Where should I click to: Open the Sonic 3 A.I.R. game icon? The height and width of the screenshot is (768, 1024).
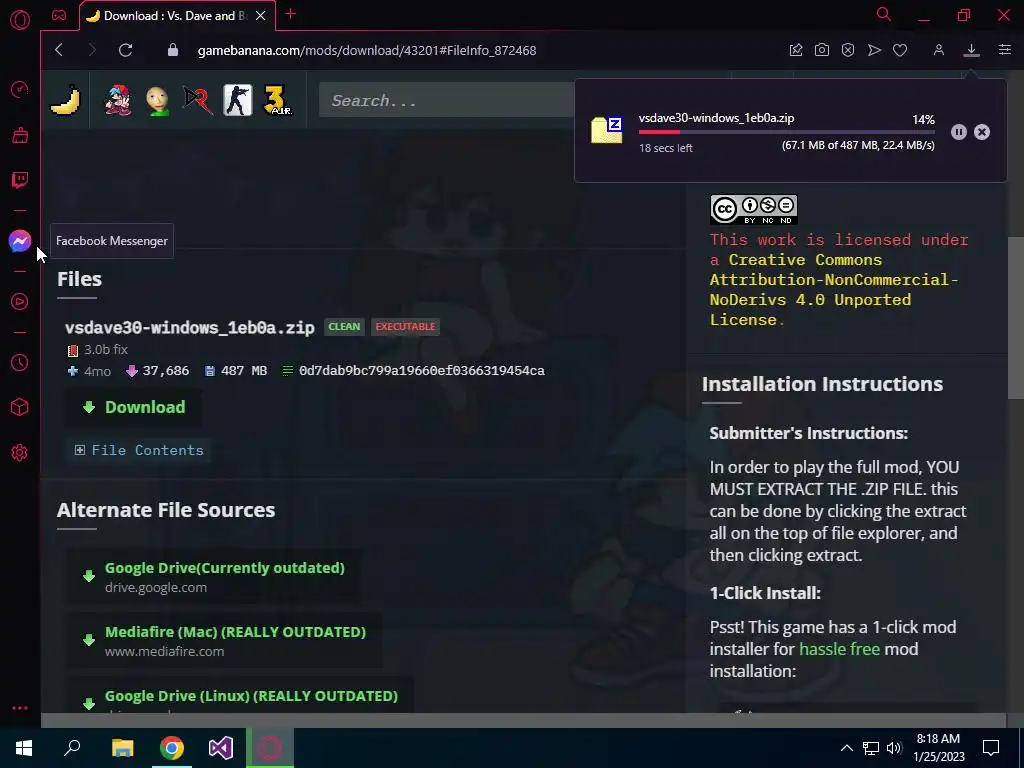pyautogui.click(x=278, y=101)
